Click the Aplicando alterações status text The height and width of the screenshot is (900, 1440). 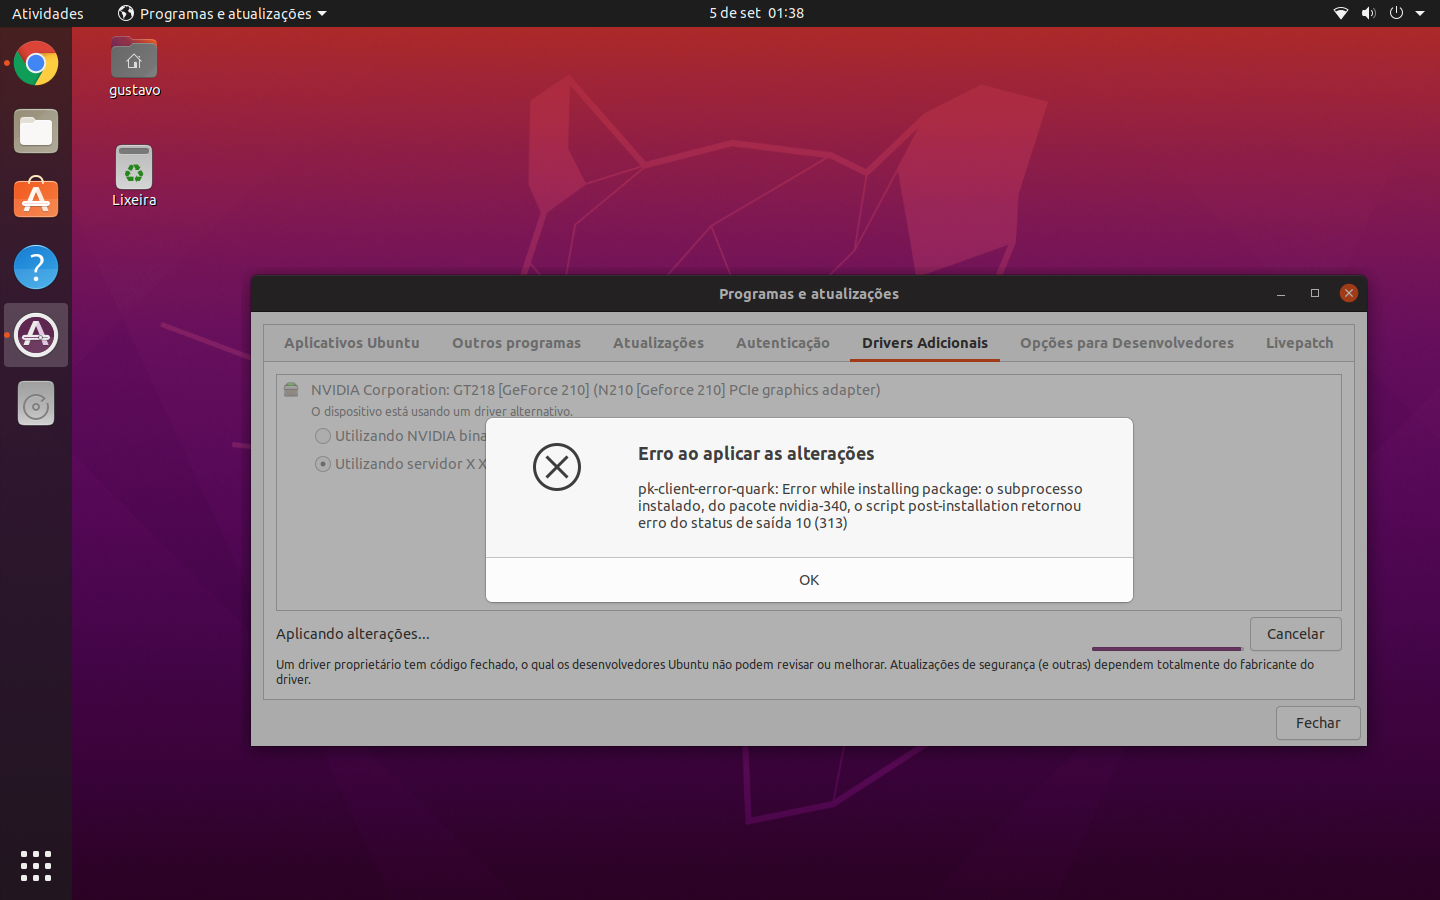click(x=353, y=634)
